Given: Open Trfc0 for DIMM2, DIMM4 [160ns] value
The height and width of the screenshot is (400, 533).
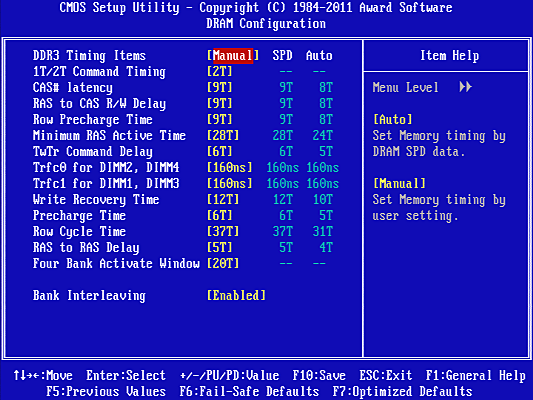Looking at the screenshot, I should click(x=230, y=168).
